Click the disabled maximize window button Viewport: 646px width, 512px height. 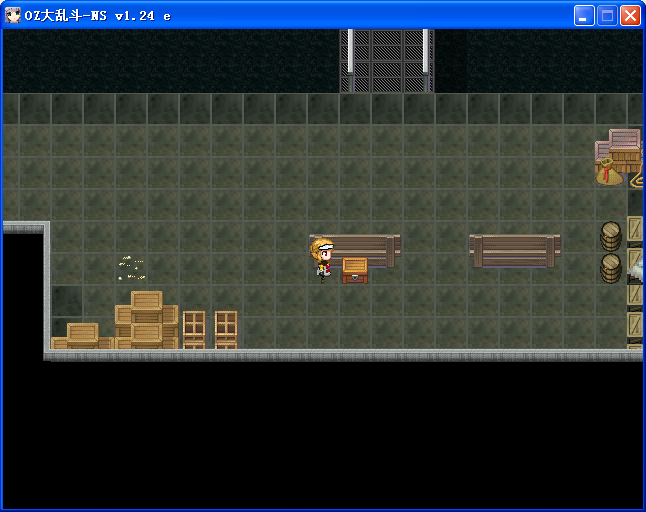607,16
